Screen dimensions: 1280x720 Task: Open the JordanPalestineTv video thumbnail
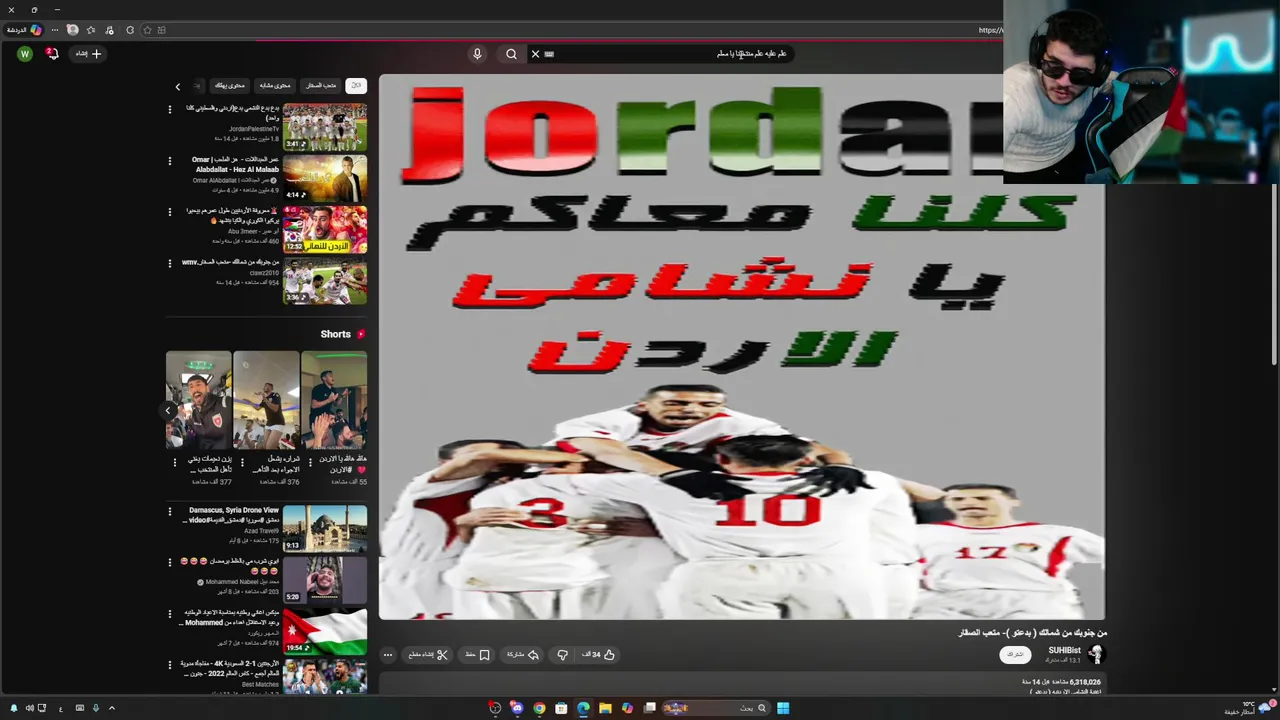[325, 127]
